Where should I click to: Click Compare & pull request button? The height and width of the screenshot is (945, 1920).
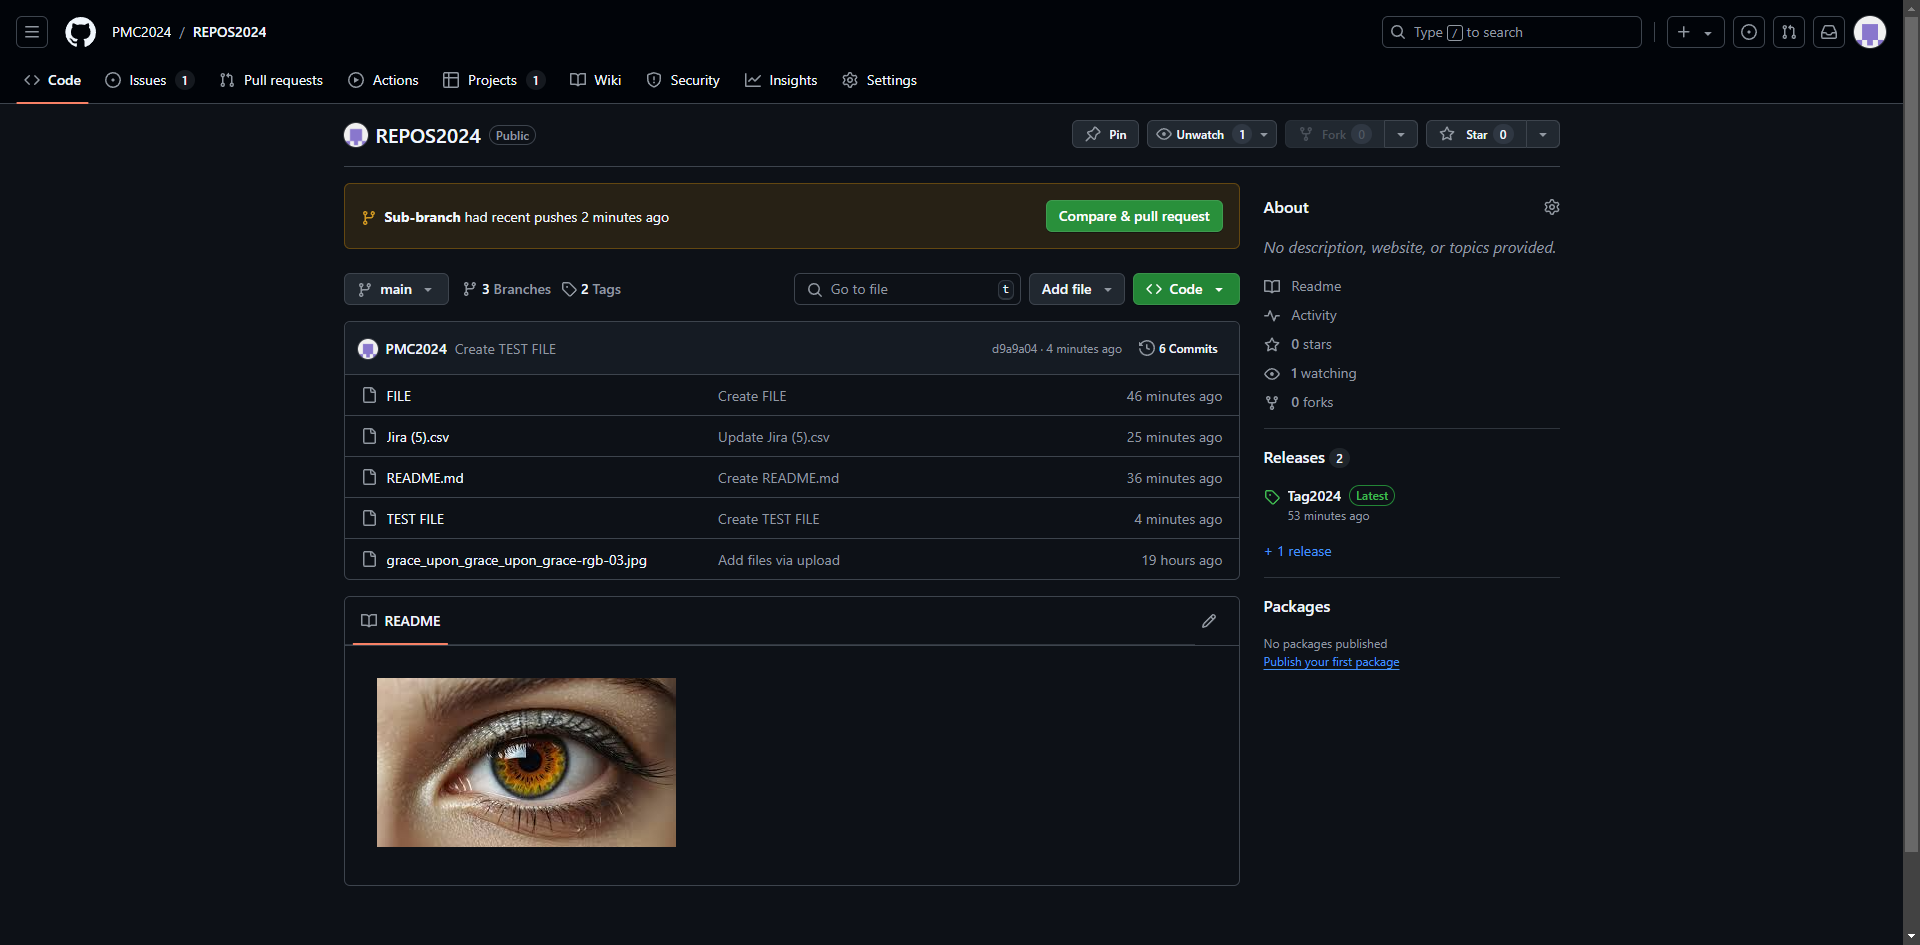point(1133,216)
